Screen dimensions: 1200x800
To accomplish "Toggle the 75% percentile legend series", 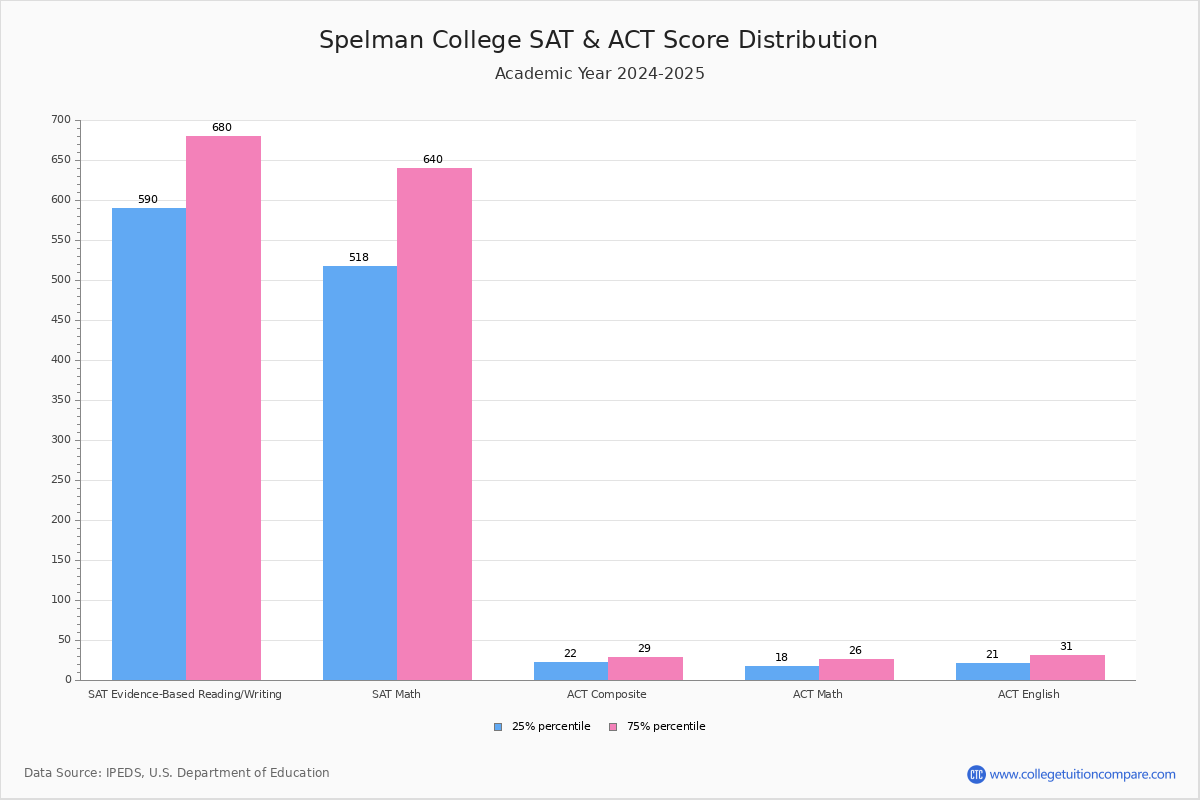I will 665,727.
